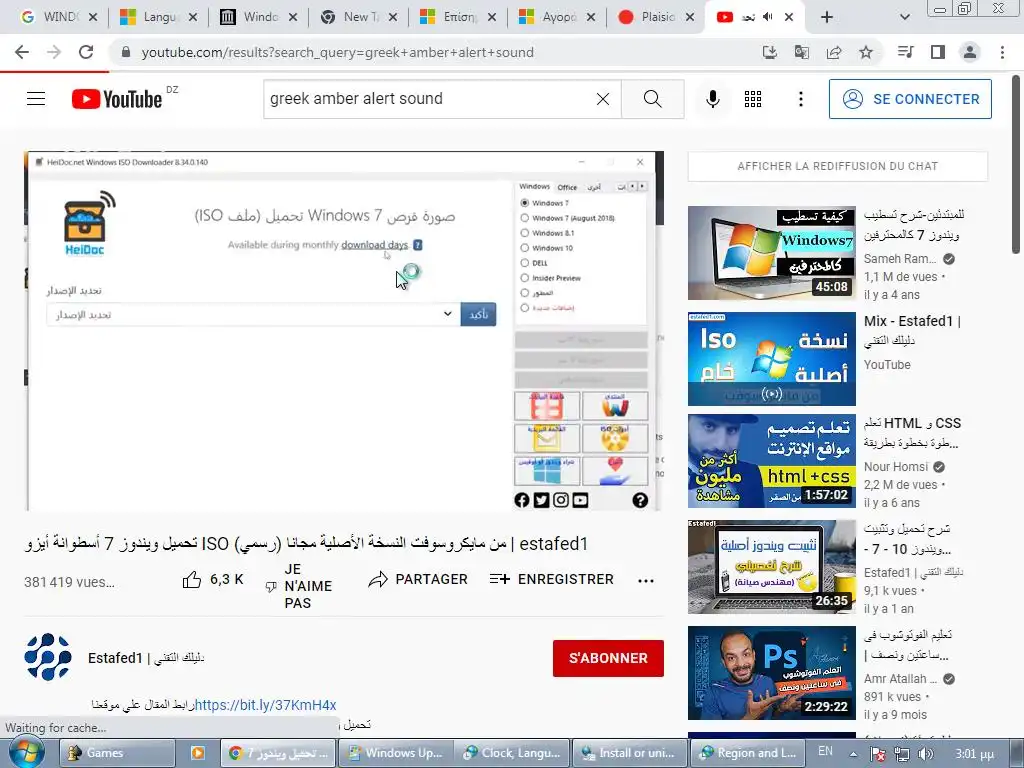Open the YouTube apps grid icon
1024x768 pixels.
pos(753,99)
